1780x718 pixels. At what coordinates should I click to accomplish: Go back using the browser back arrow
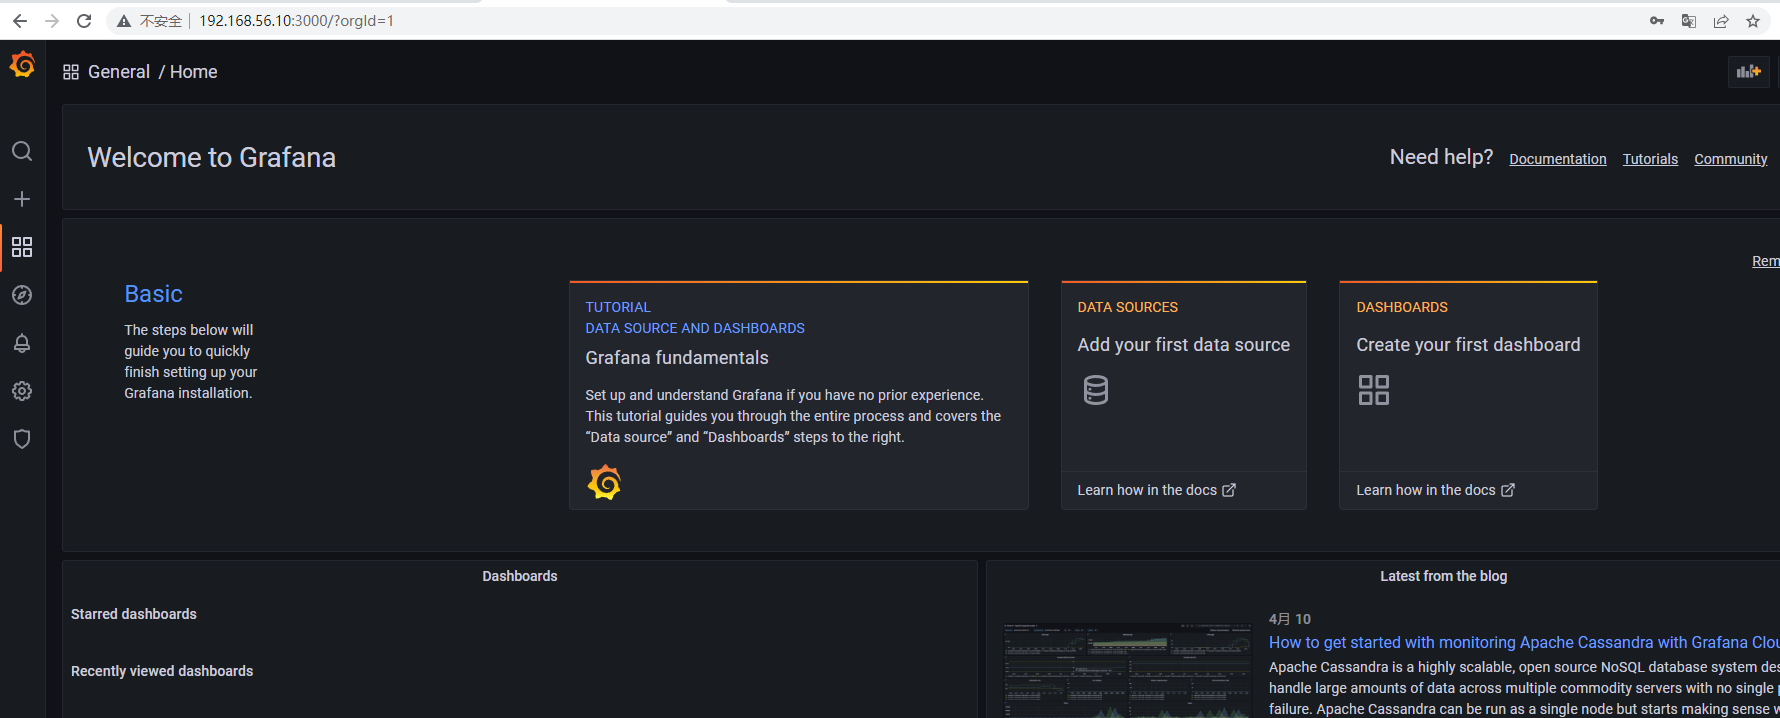click(20, 21)
